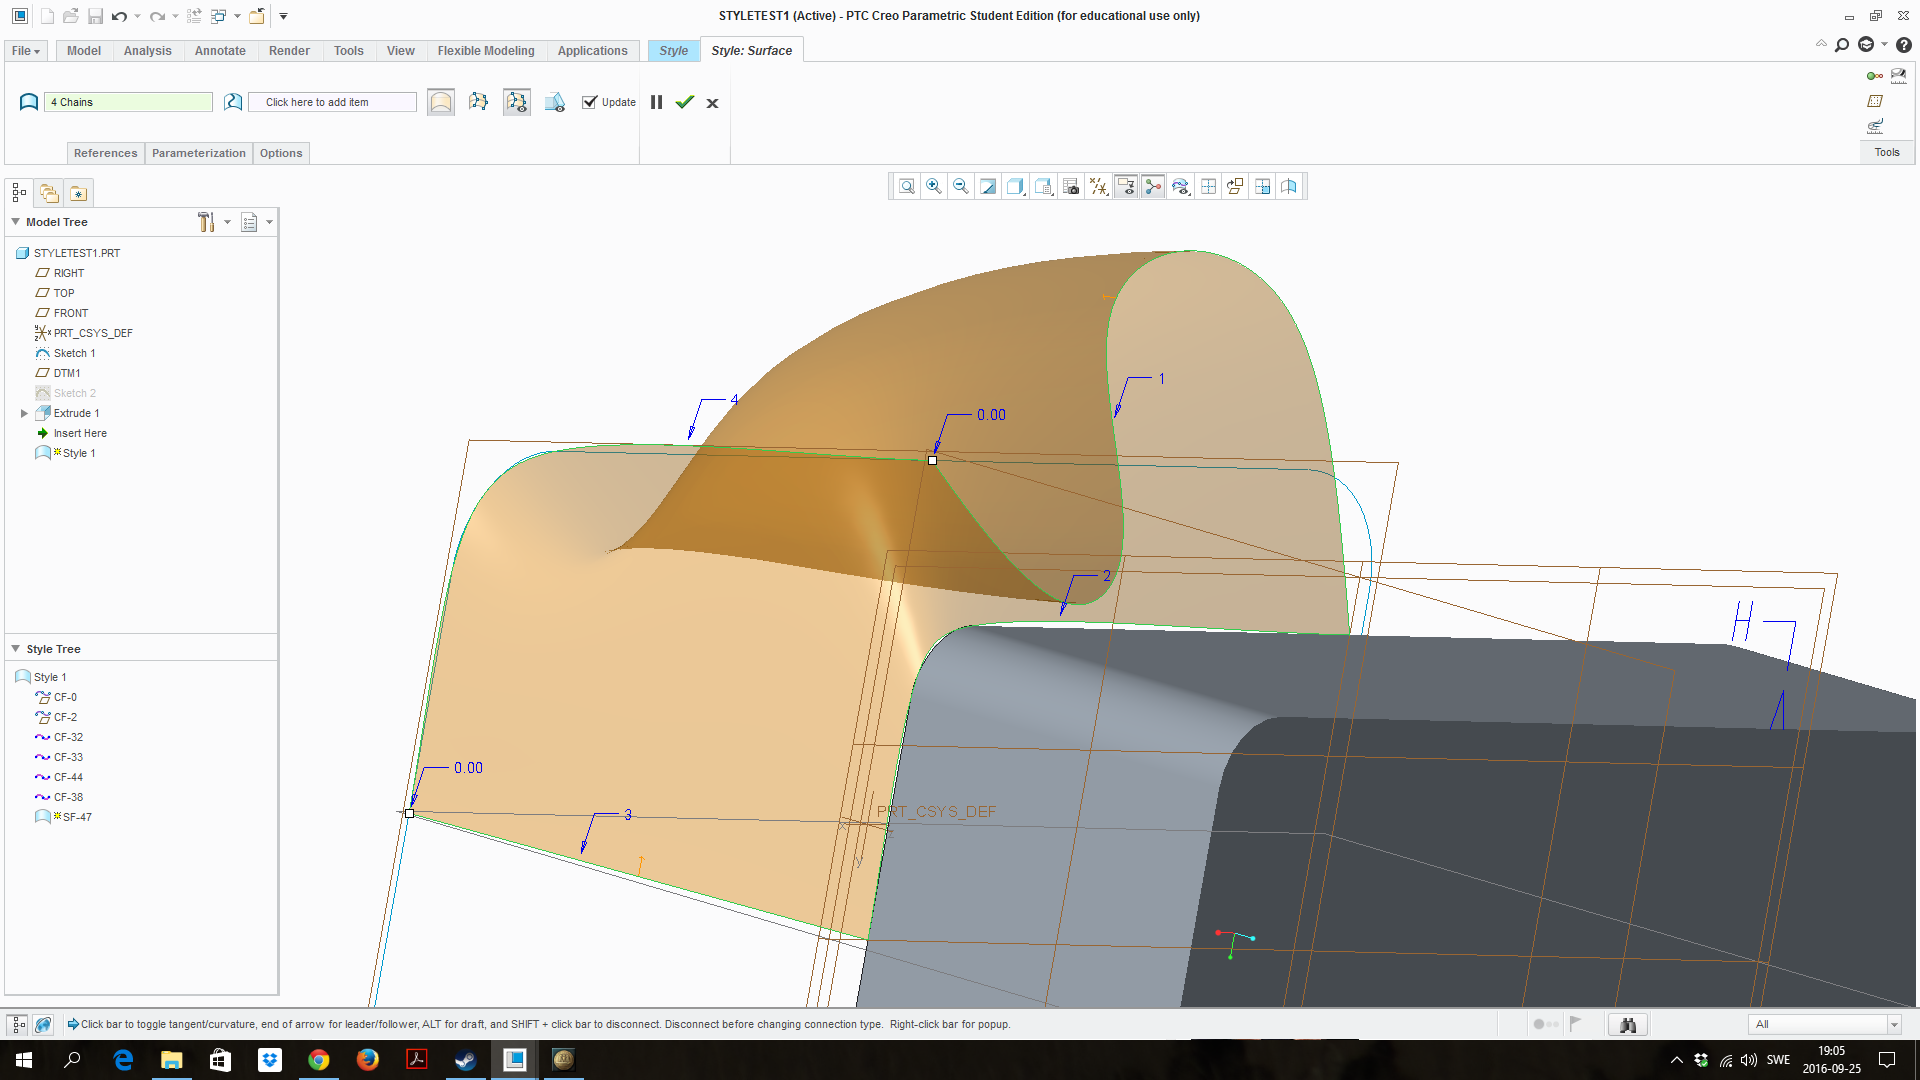
Task: Toggle the translucent surface preview button
Action: (x=441, y=102)
